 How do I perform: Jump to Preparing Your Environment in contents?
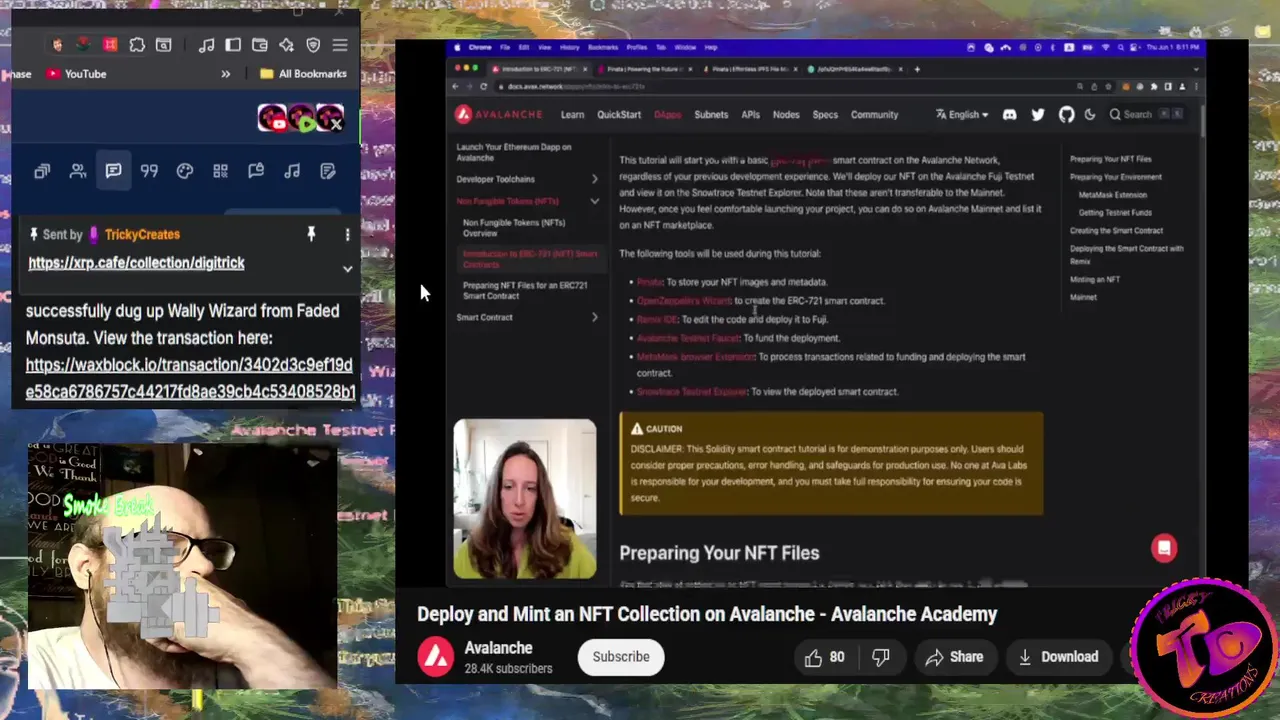pos(1115,177)
